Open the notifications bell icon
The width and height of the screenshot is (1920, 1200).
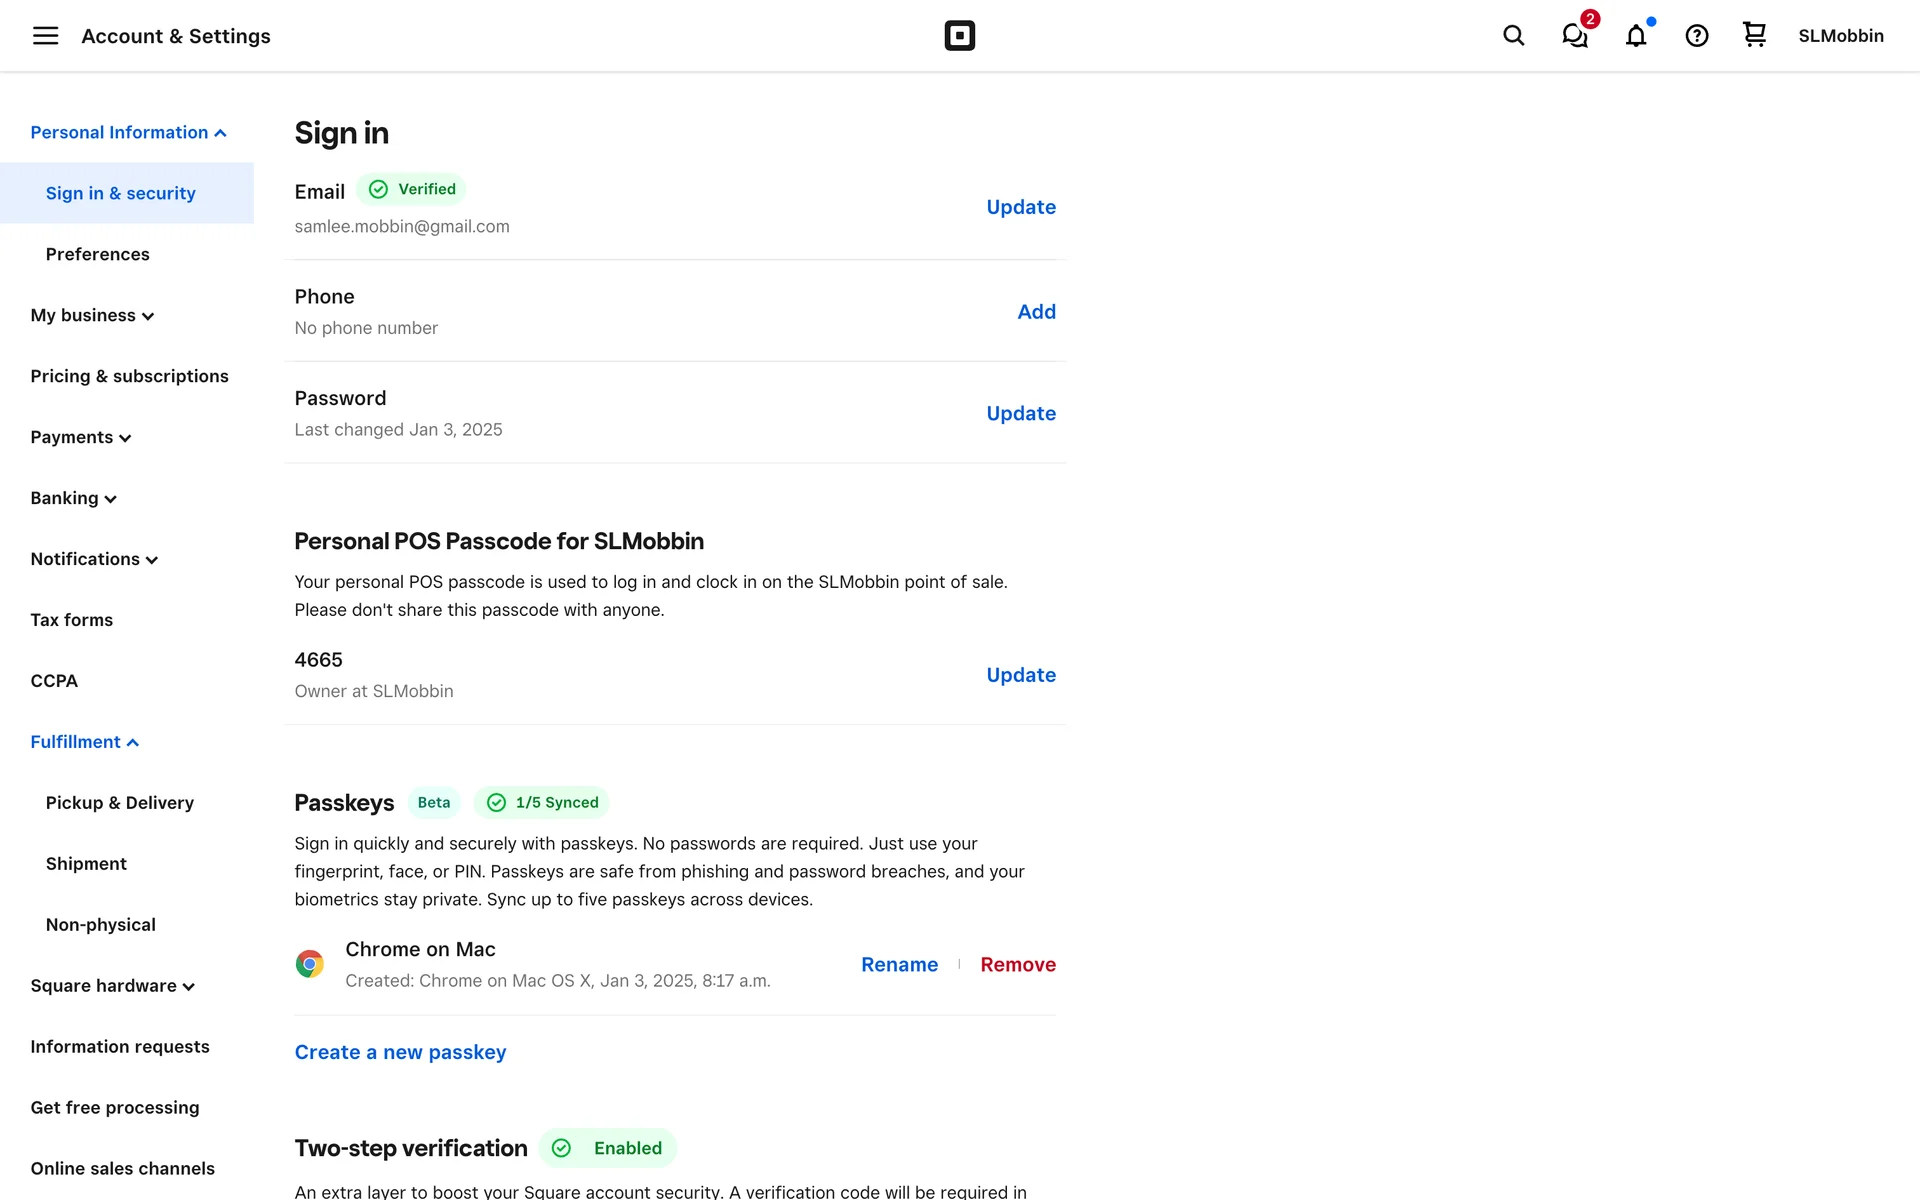(x=1636, y=36)
